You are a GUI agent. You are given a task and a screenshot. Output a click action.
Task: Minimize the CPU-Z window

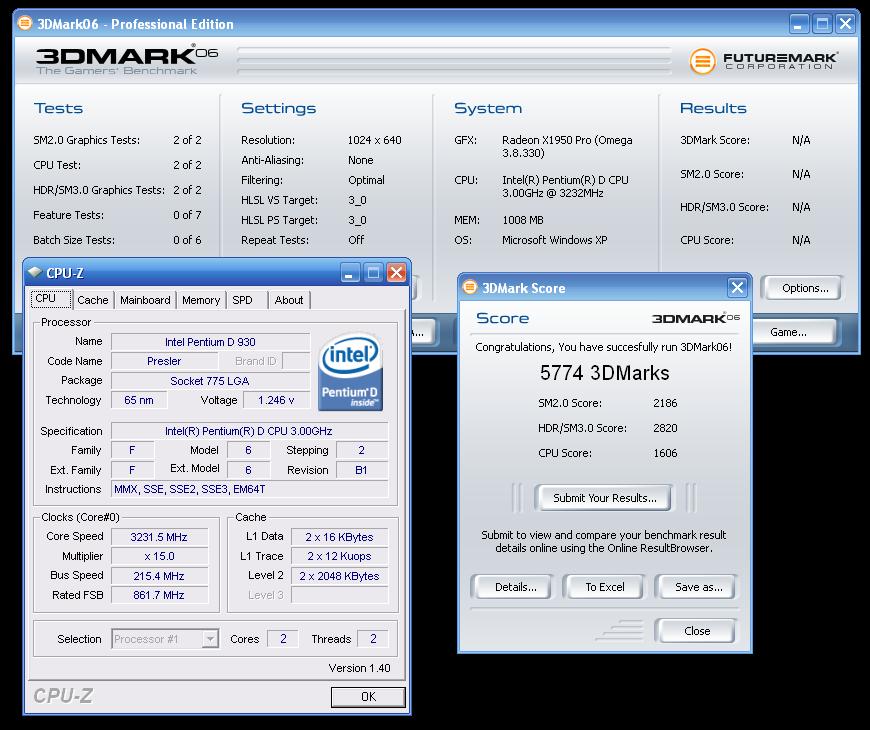tap(350, 273)
